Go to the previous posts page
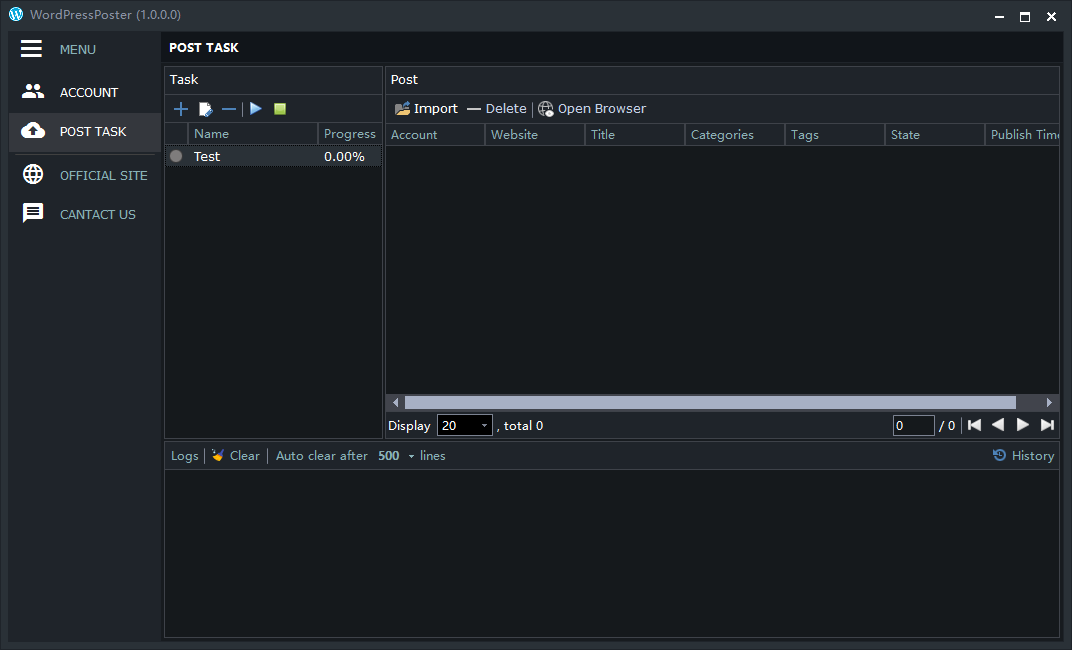Viewport: 1072px width, 650px height. pyautogui.click(x=998, y=425)
